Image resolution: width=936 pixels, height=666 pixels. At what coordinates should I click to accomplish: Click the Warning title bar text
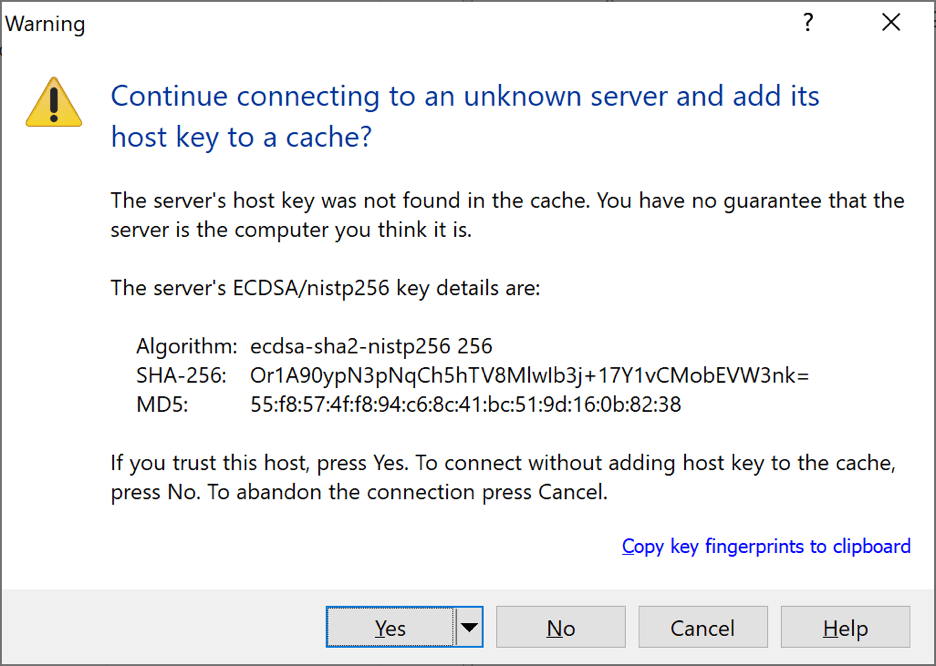(45, 24)
